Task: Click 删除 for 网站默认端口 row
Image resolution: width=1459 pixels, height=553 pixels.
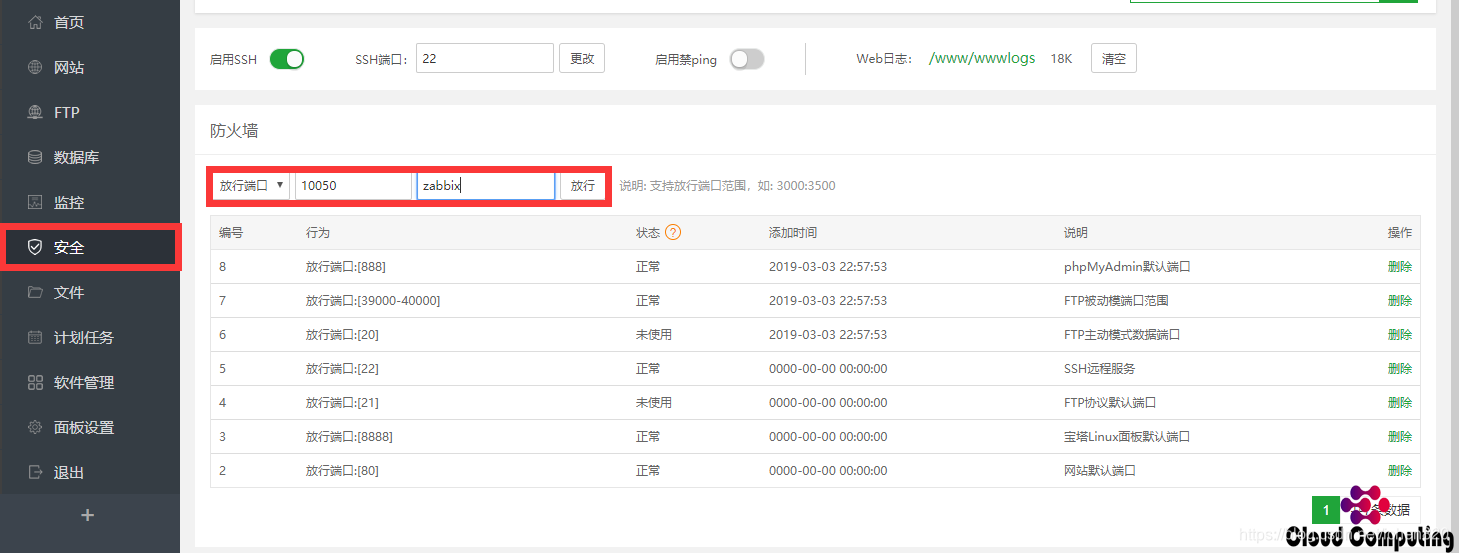Action: tap(1400, 471)
